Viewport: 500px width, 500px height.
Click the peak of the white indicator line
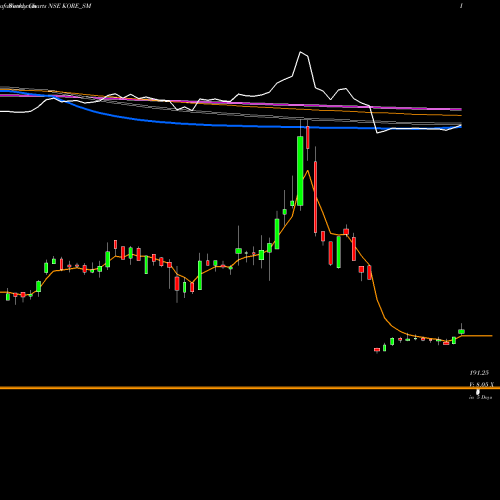pos(300,52)
